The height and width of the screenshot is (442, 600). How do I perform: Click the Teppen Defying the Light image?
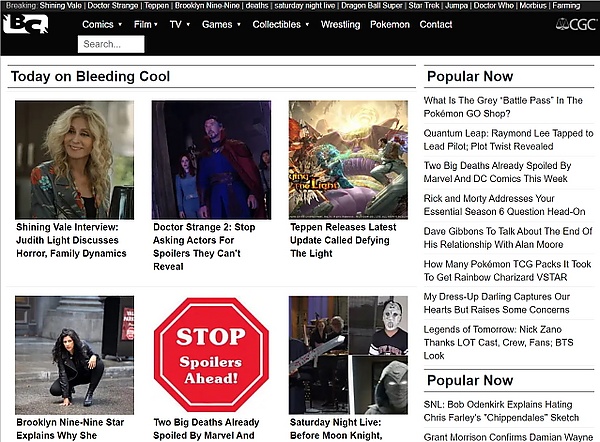click(348, 159)
